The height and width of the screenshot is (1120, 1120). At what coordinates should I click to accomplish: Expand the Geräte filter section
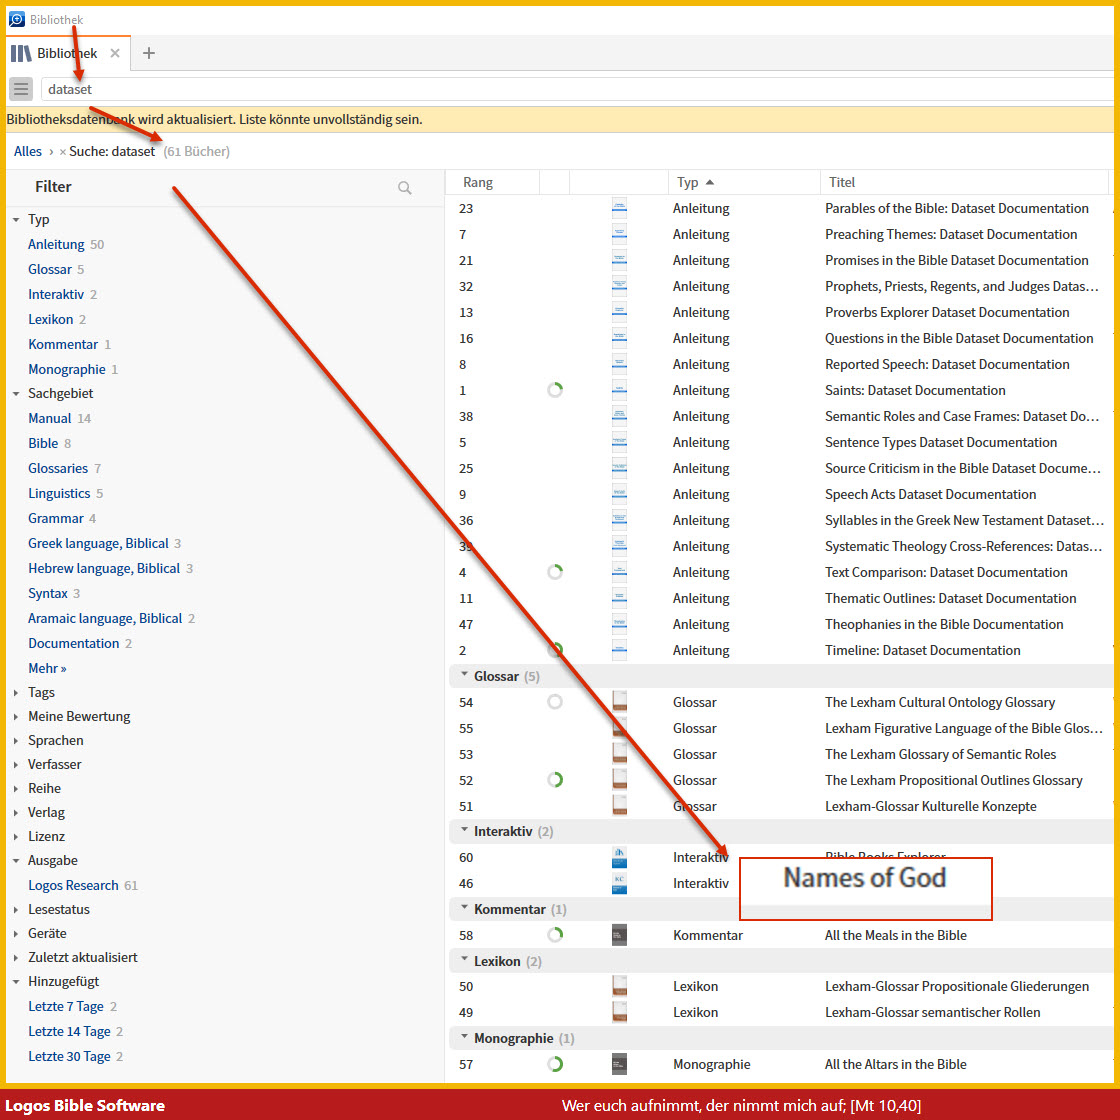point(16,934)
